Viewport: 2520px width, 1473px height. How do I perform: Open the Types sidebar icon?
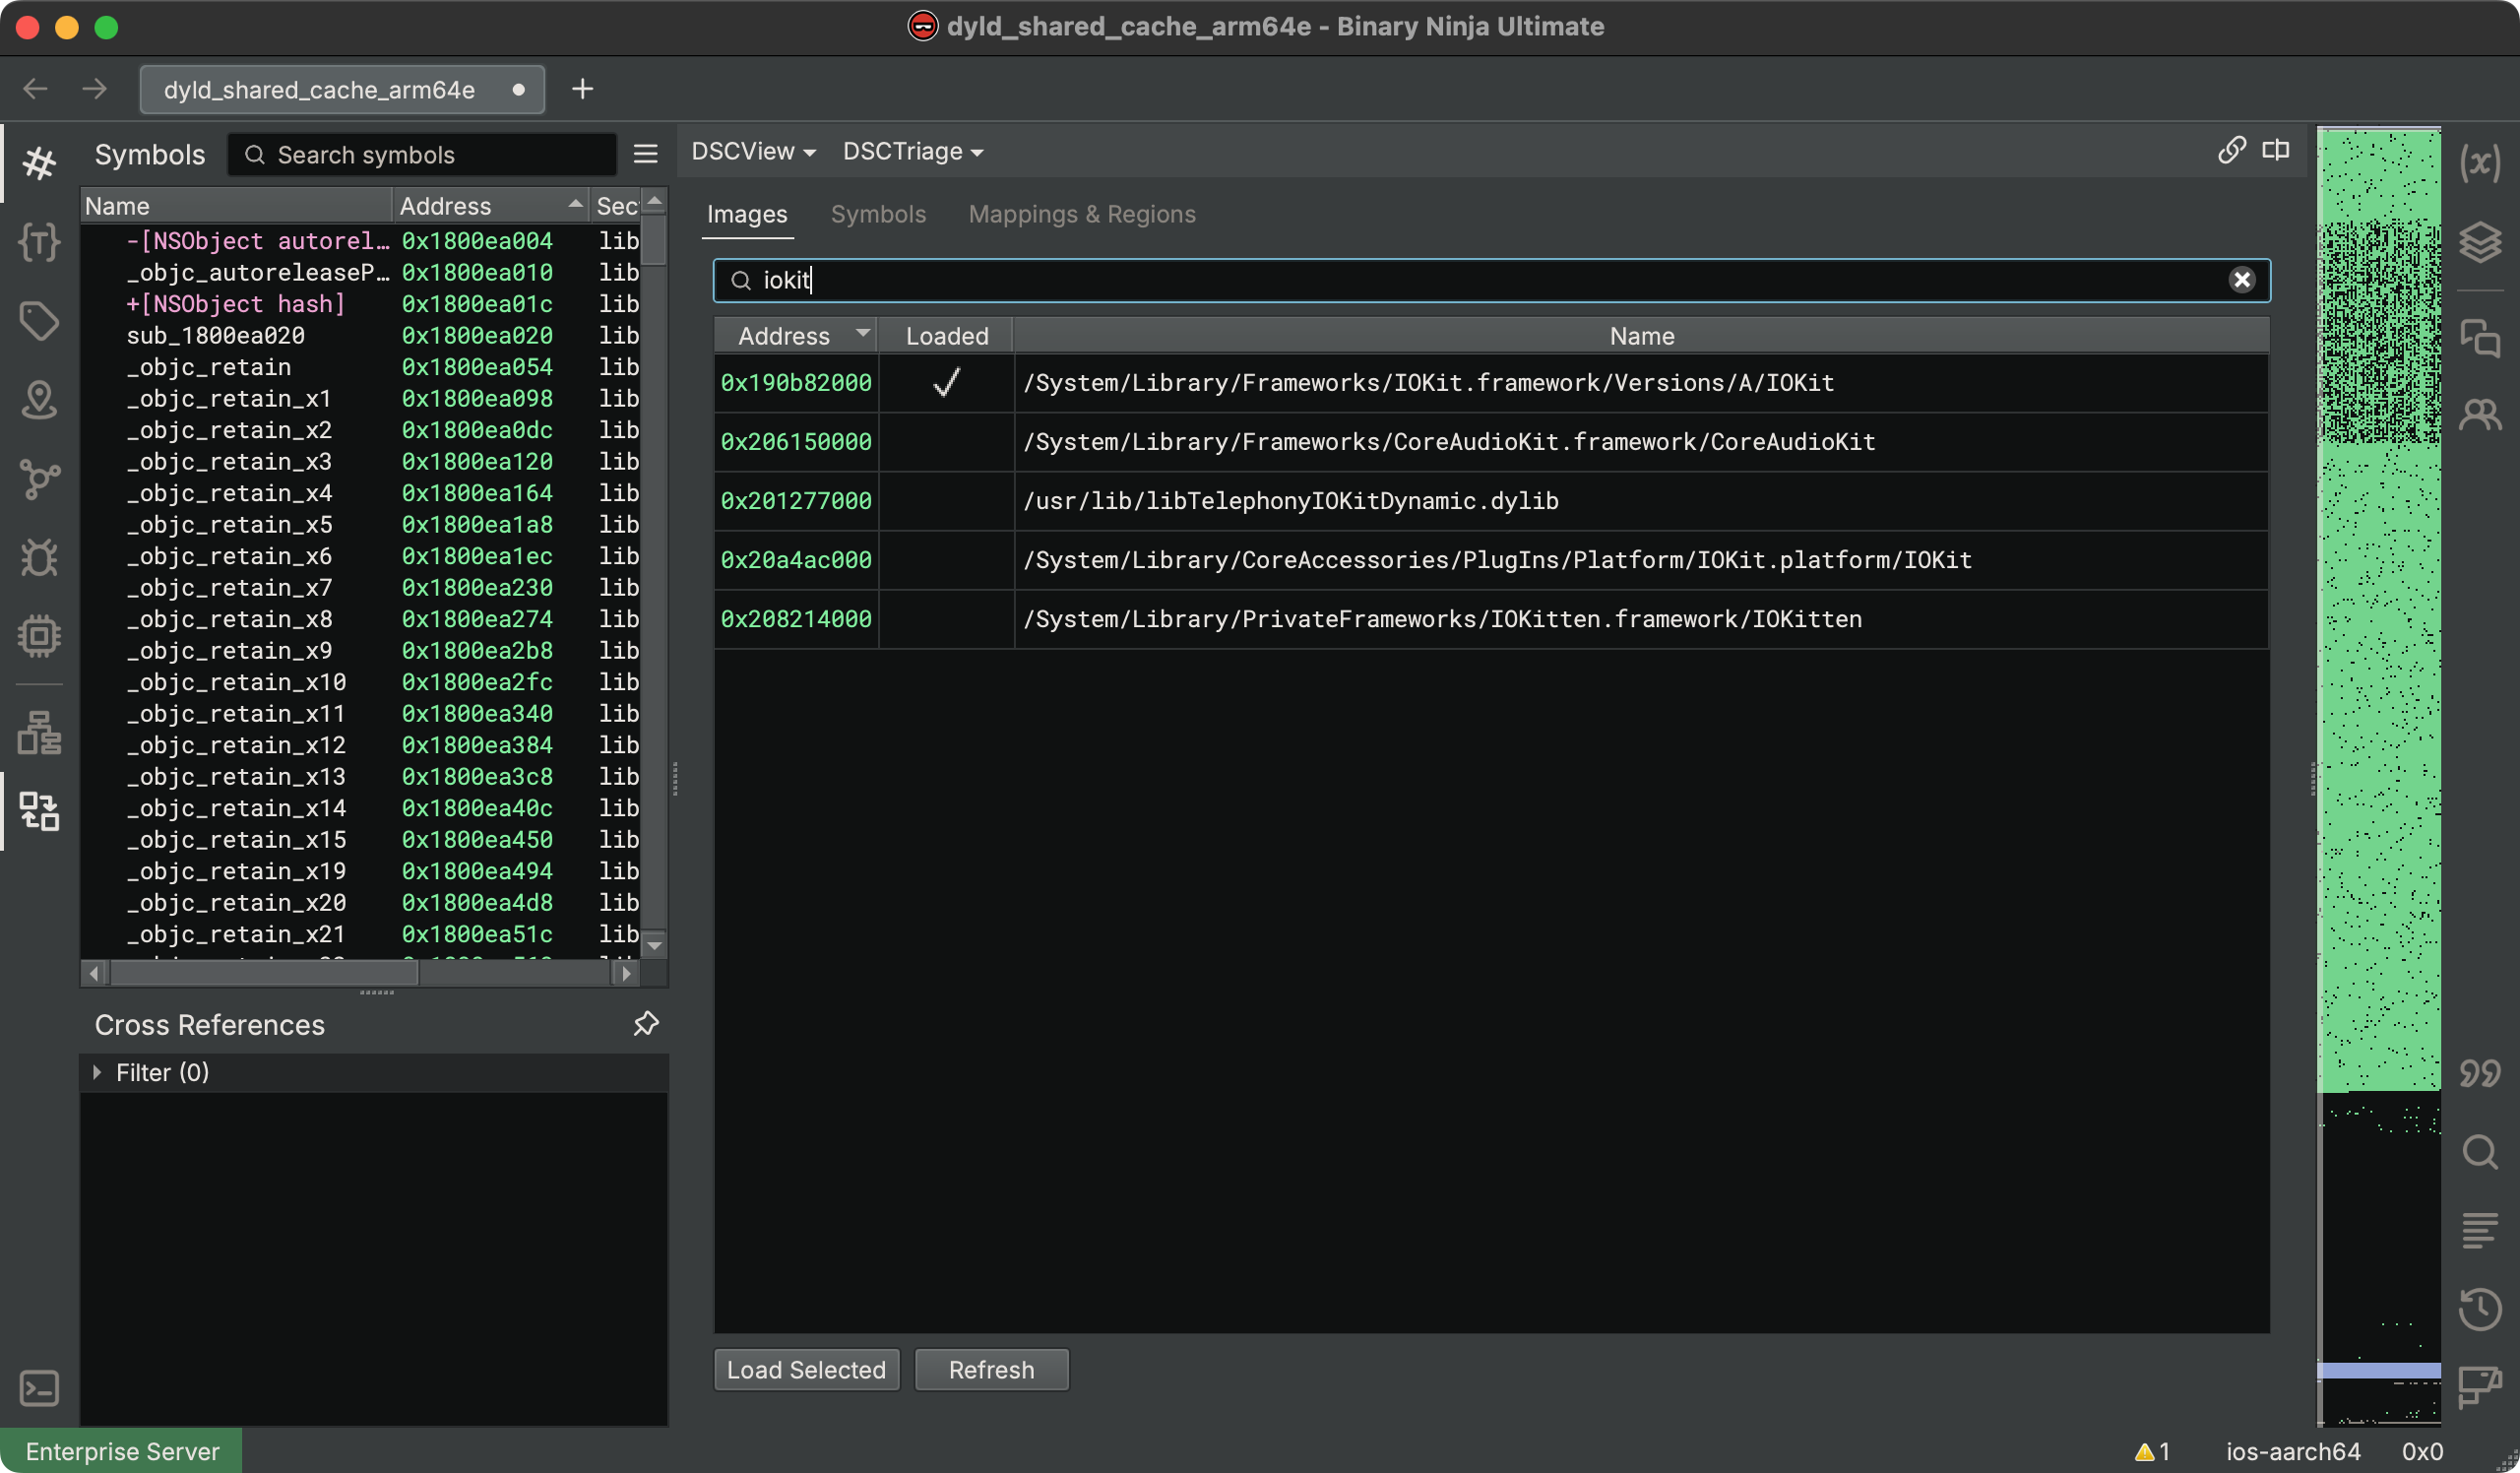tap(39, 242)
